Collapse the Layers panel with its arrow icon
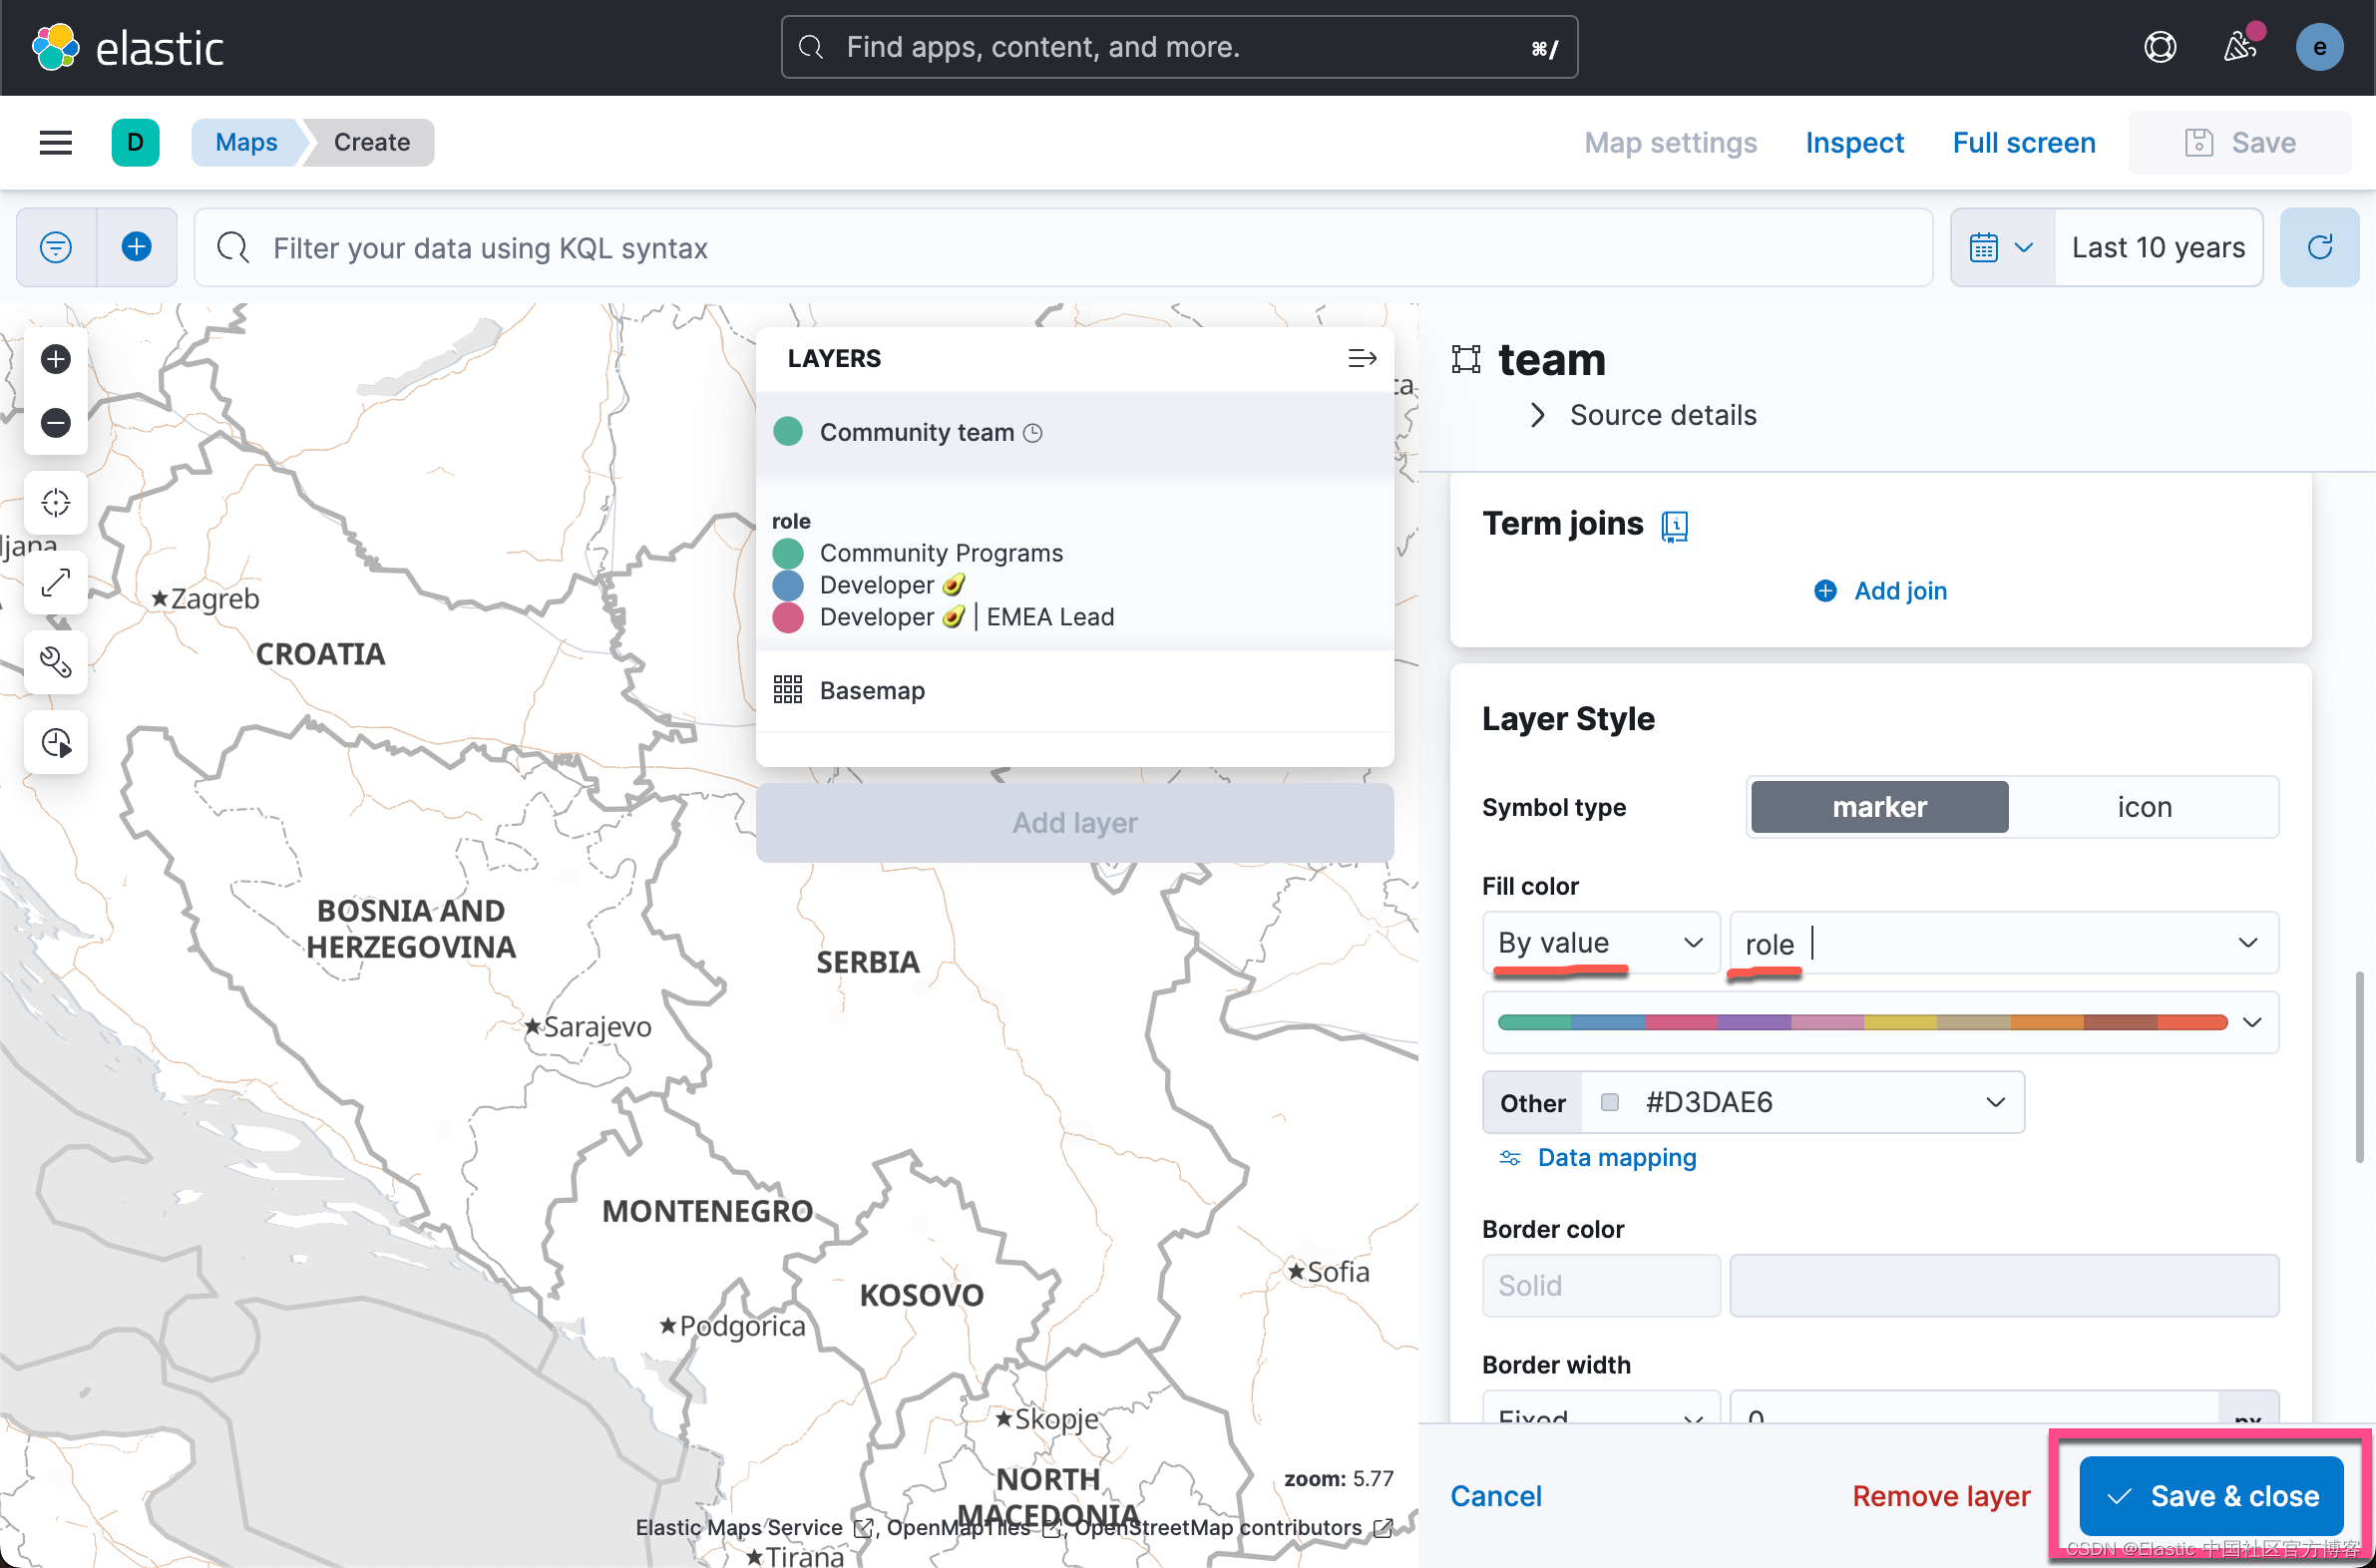This screenshot has width=2376, height=1568. point(1361,357)
